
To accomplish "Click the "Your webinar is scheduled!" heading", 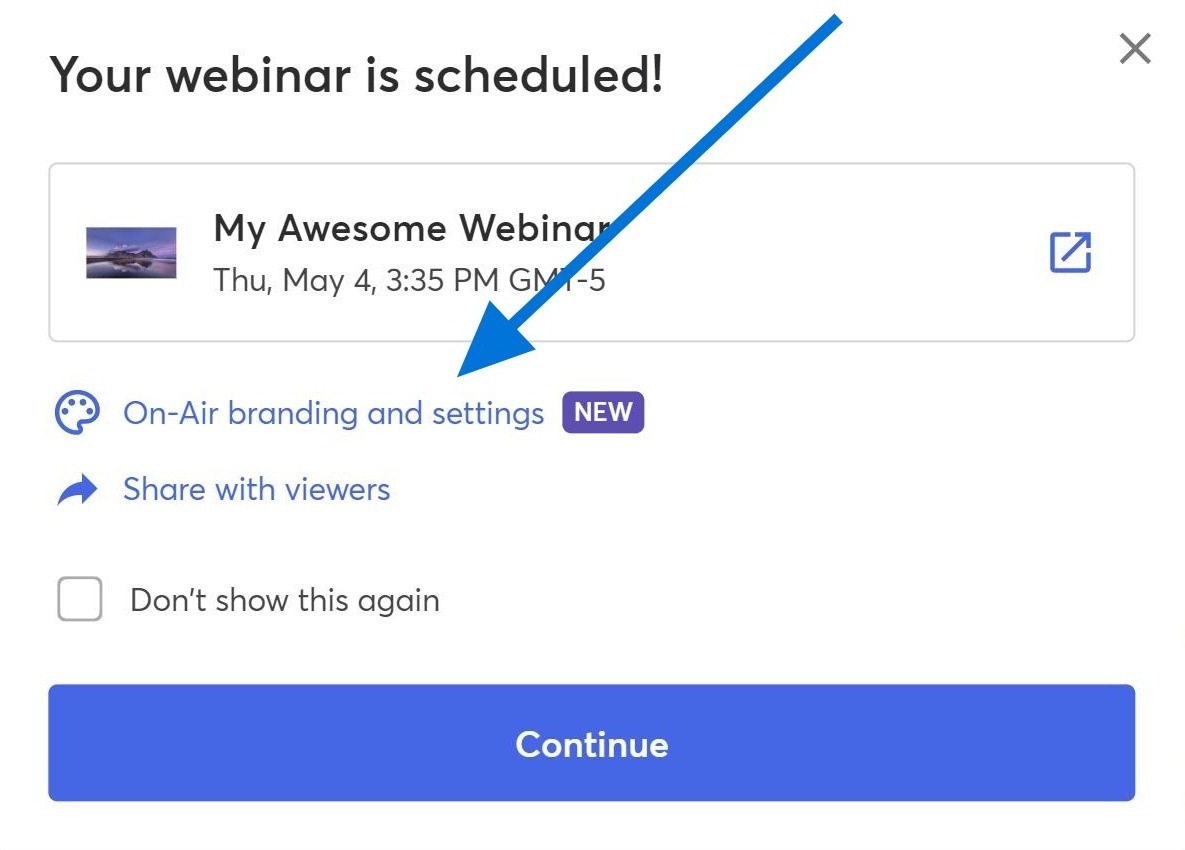I will coord(357,75).
